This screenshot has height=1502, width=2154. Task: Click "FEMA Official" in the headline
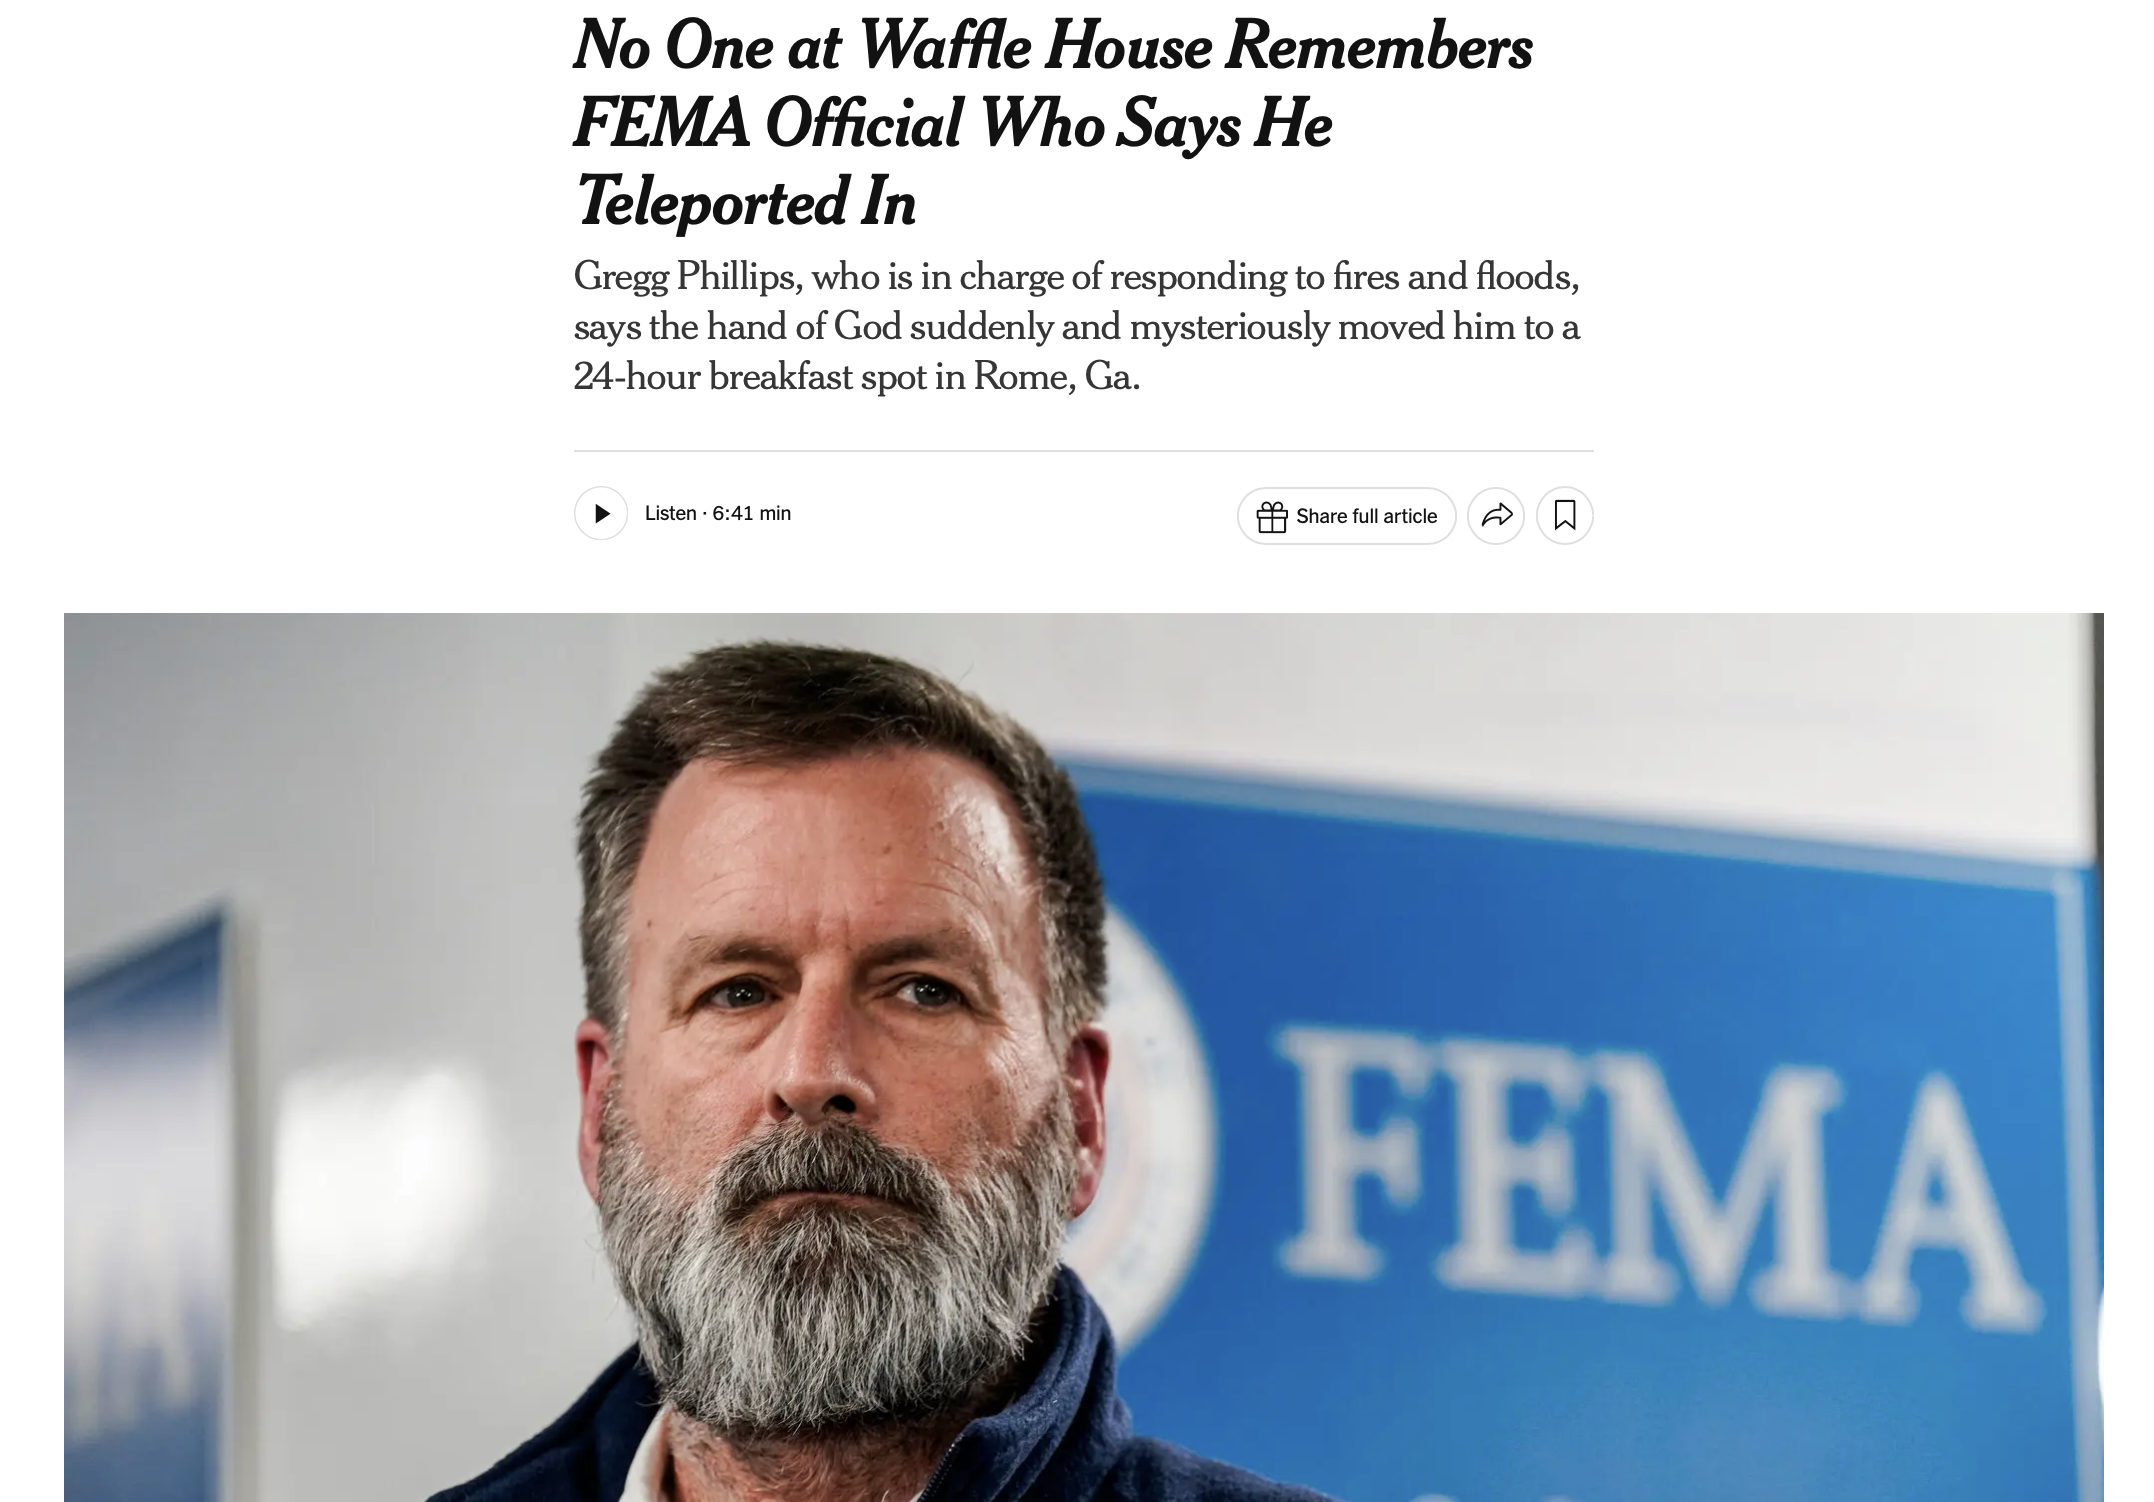[769, 125]
